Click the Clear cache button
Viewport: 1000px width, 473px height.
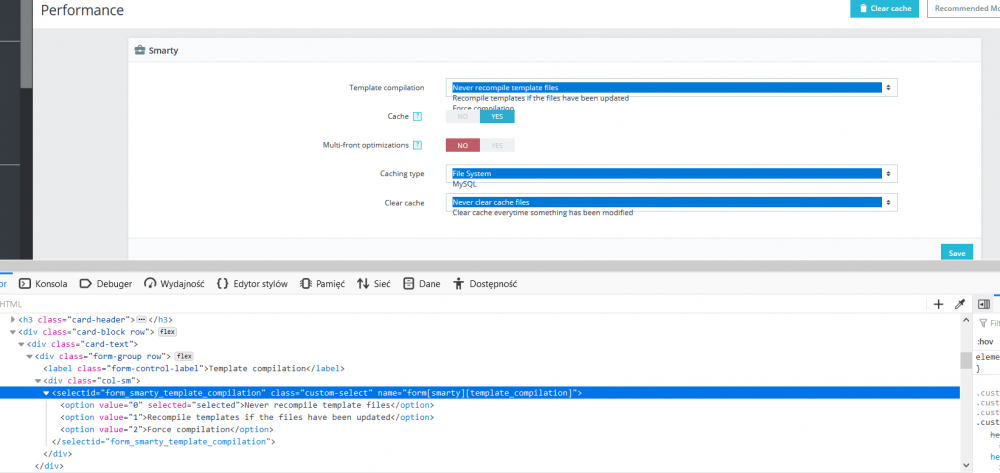884,9
